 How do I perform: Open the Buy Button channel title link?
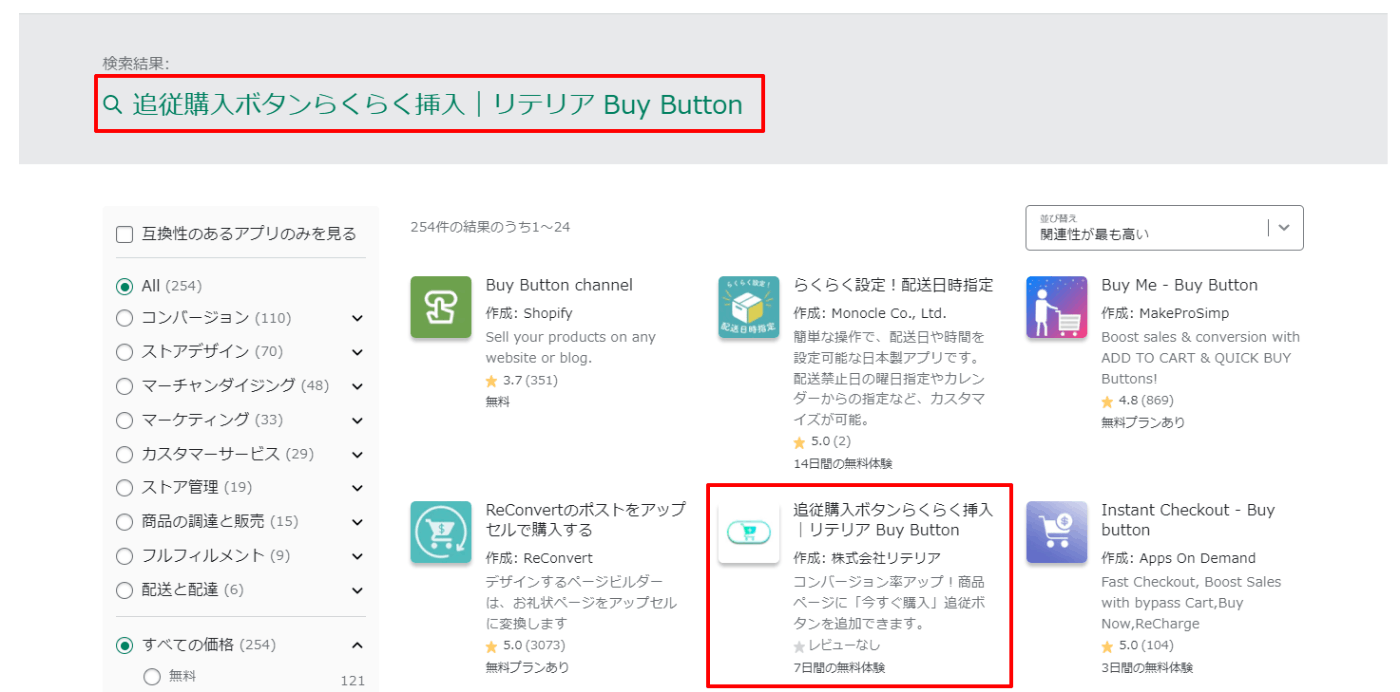pyautogui.click(x=559, y=285)
